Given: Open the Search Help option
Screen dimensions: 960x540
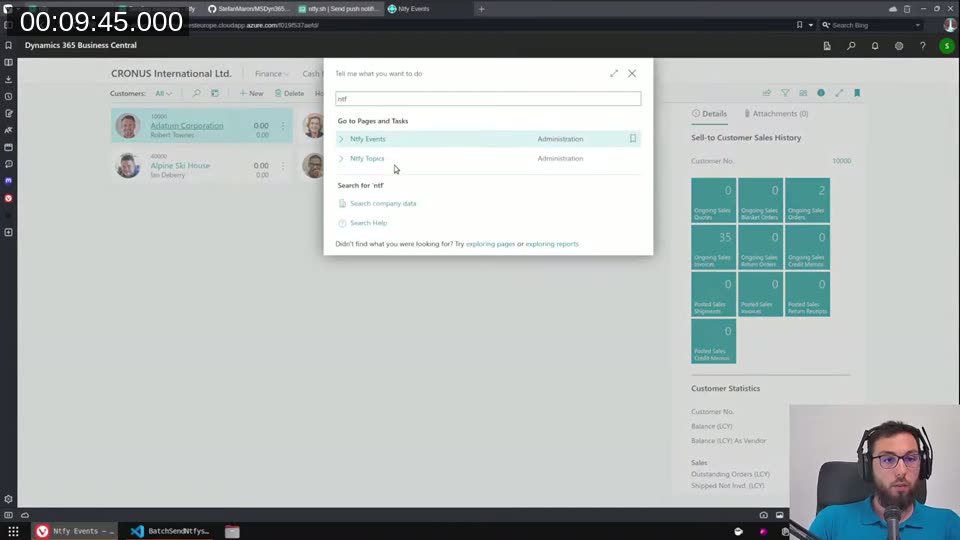Looking at the screenshot, I should point(368,223).
